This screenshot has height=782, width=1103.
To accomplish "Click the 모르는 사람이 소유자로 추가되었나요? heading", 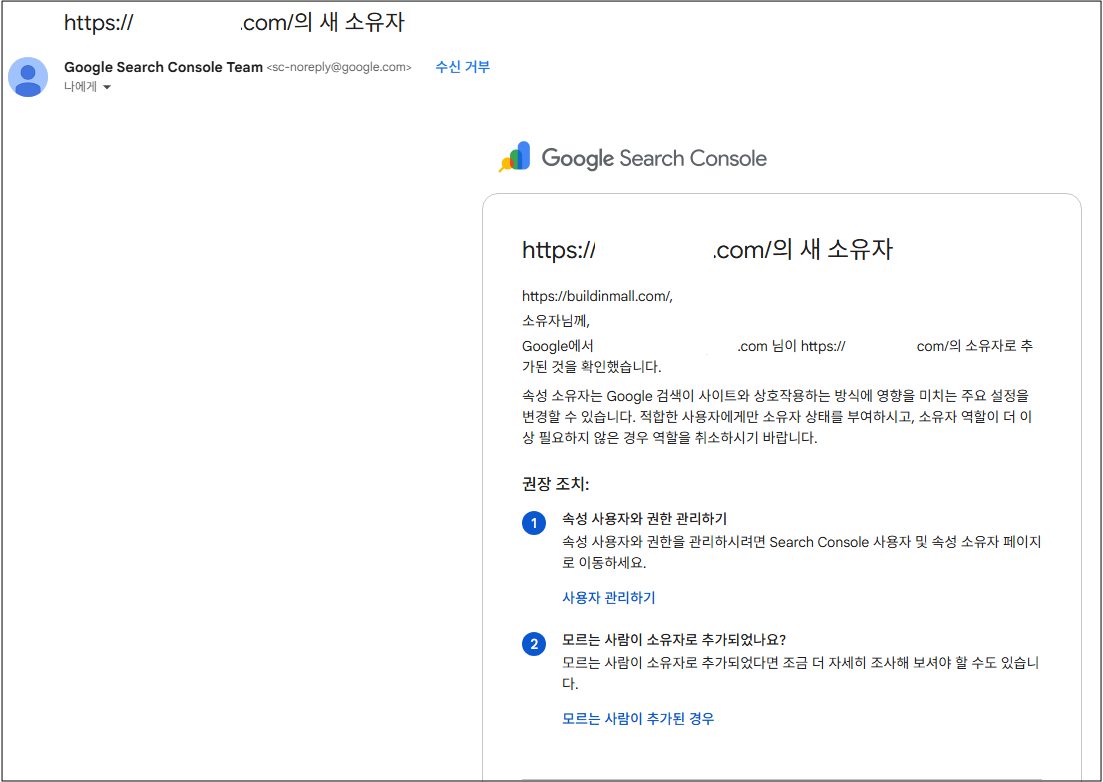I will pyautogui.click(x=674, y=640).
